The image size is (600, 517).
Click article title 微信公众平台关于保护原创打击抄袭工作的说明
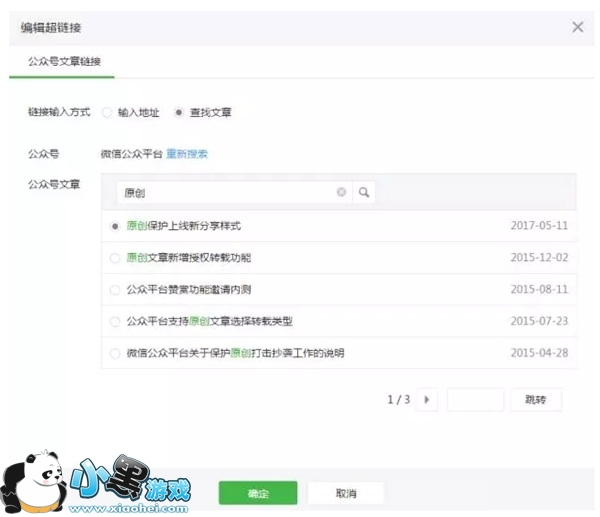pos(235,353)
